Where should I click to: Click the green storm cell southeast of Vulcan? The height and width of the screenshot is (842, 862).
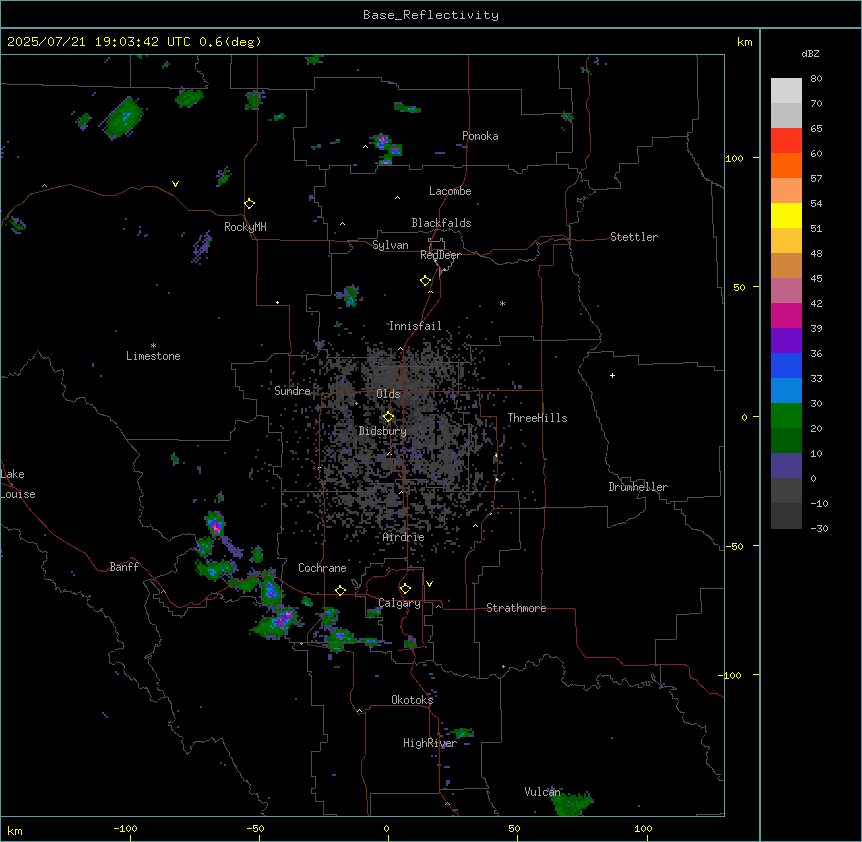pyautogui.click(x=572, y=804)
